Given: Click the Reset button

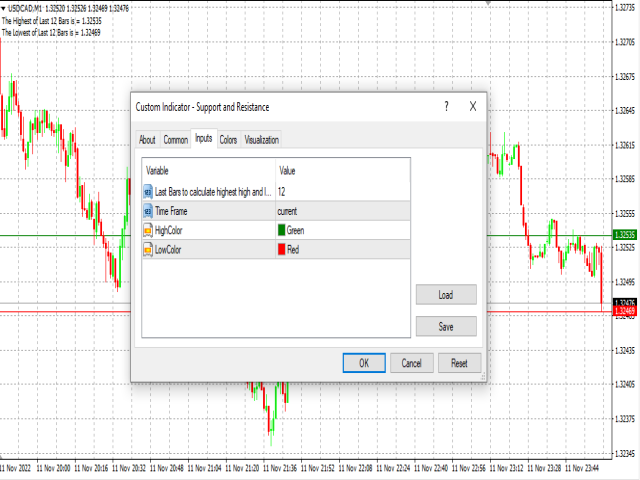Looking at the screenshot, I should coord(459,363).
